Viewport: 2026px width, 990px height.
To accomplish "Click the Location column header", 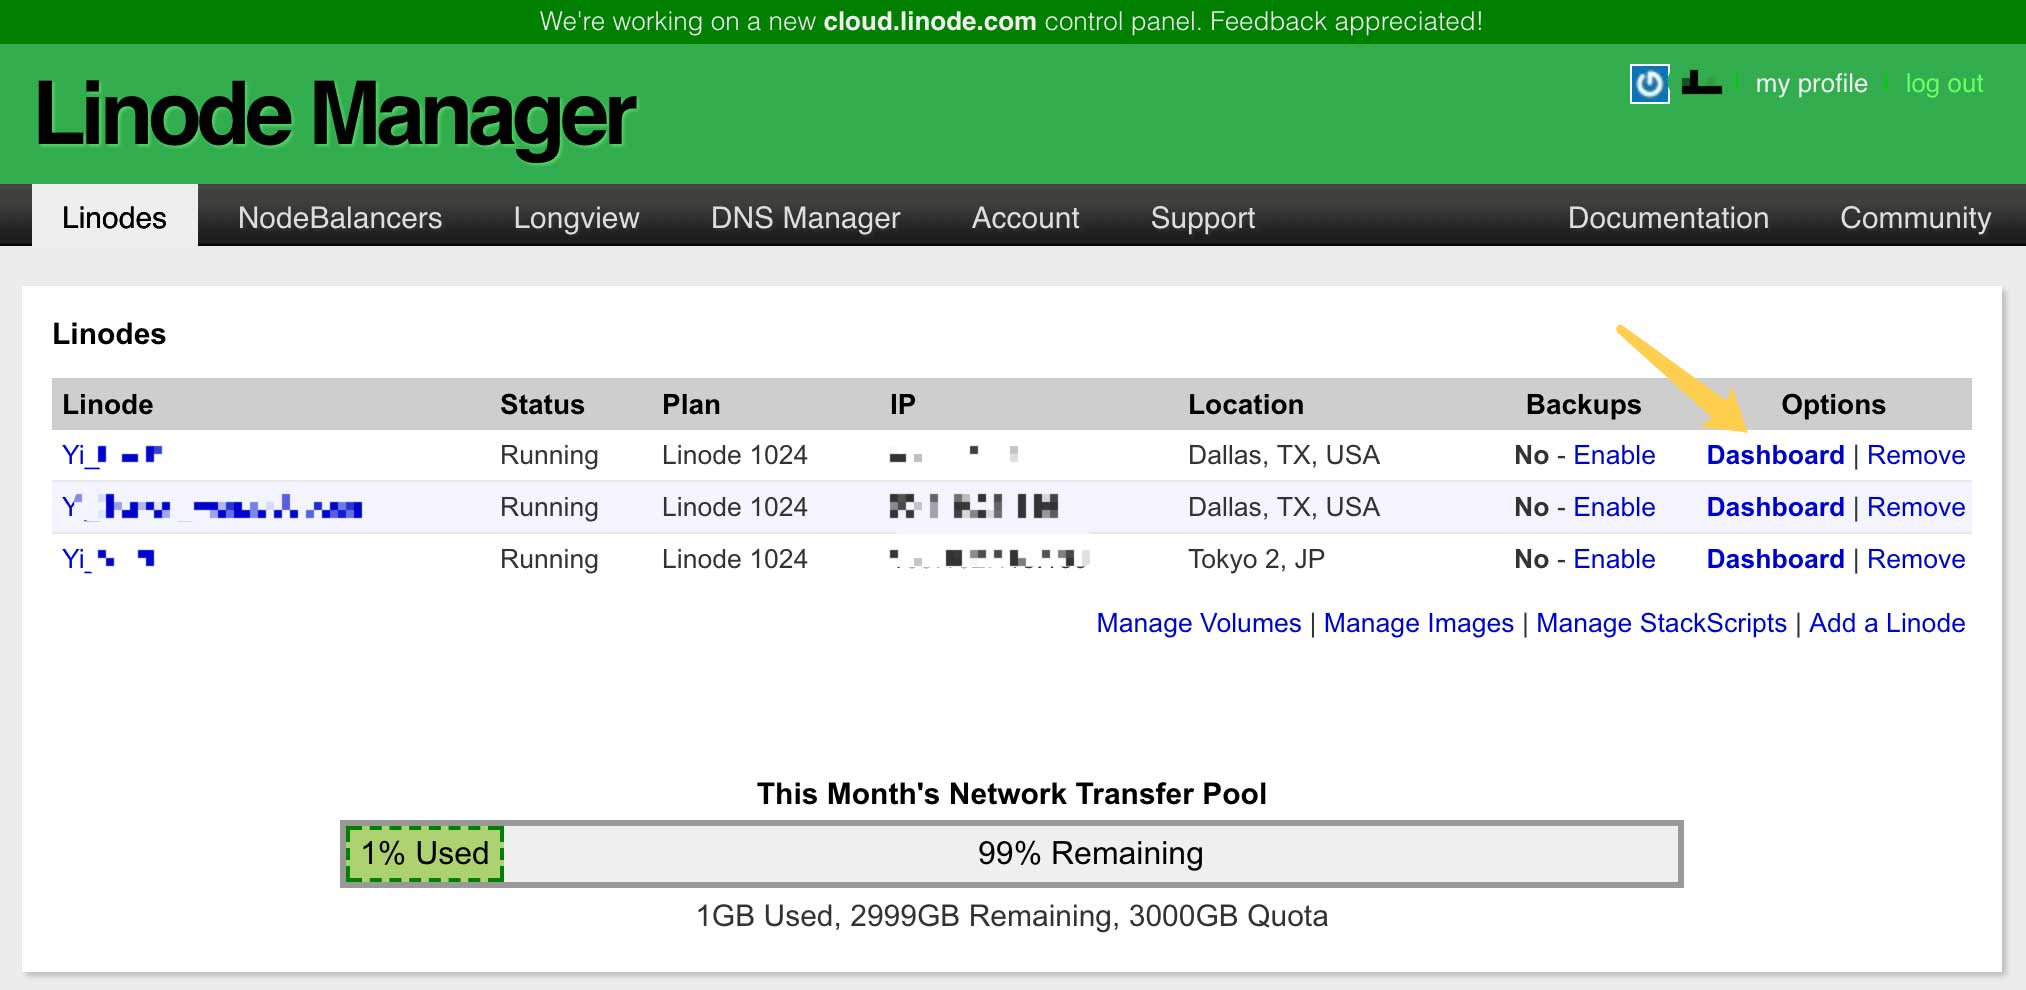I will (x=1246, y=404).
